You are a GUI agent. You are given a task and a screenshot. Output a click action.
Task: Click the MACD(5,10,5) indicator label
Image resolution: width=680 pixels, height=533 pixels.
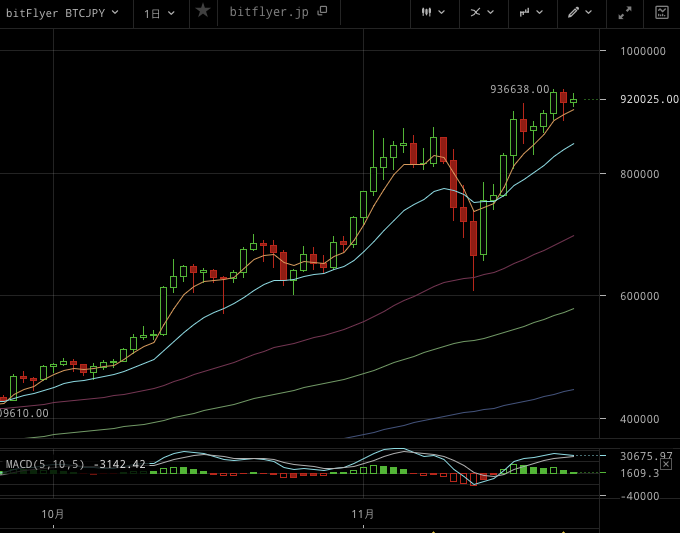(x=45, y=464)
